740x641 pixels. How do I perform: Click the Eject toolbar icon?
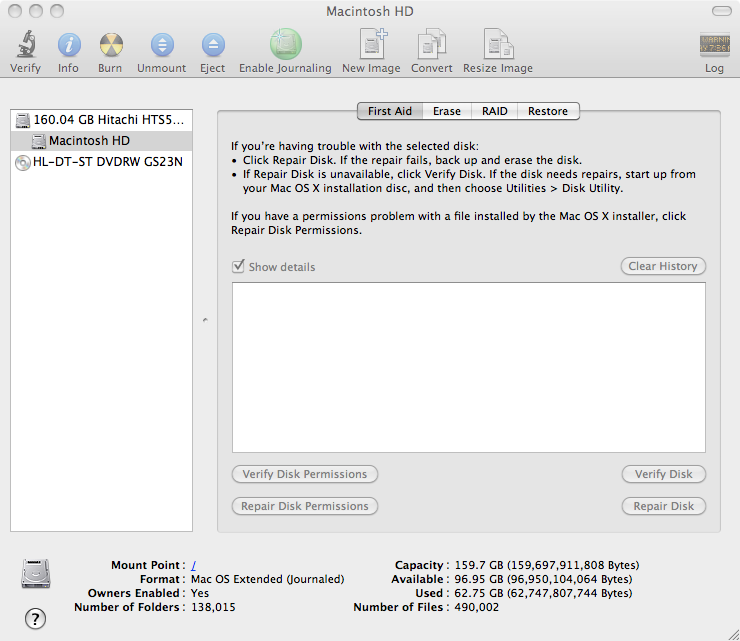(213, 45)
